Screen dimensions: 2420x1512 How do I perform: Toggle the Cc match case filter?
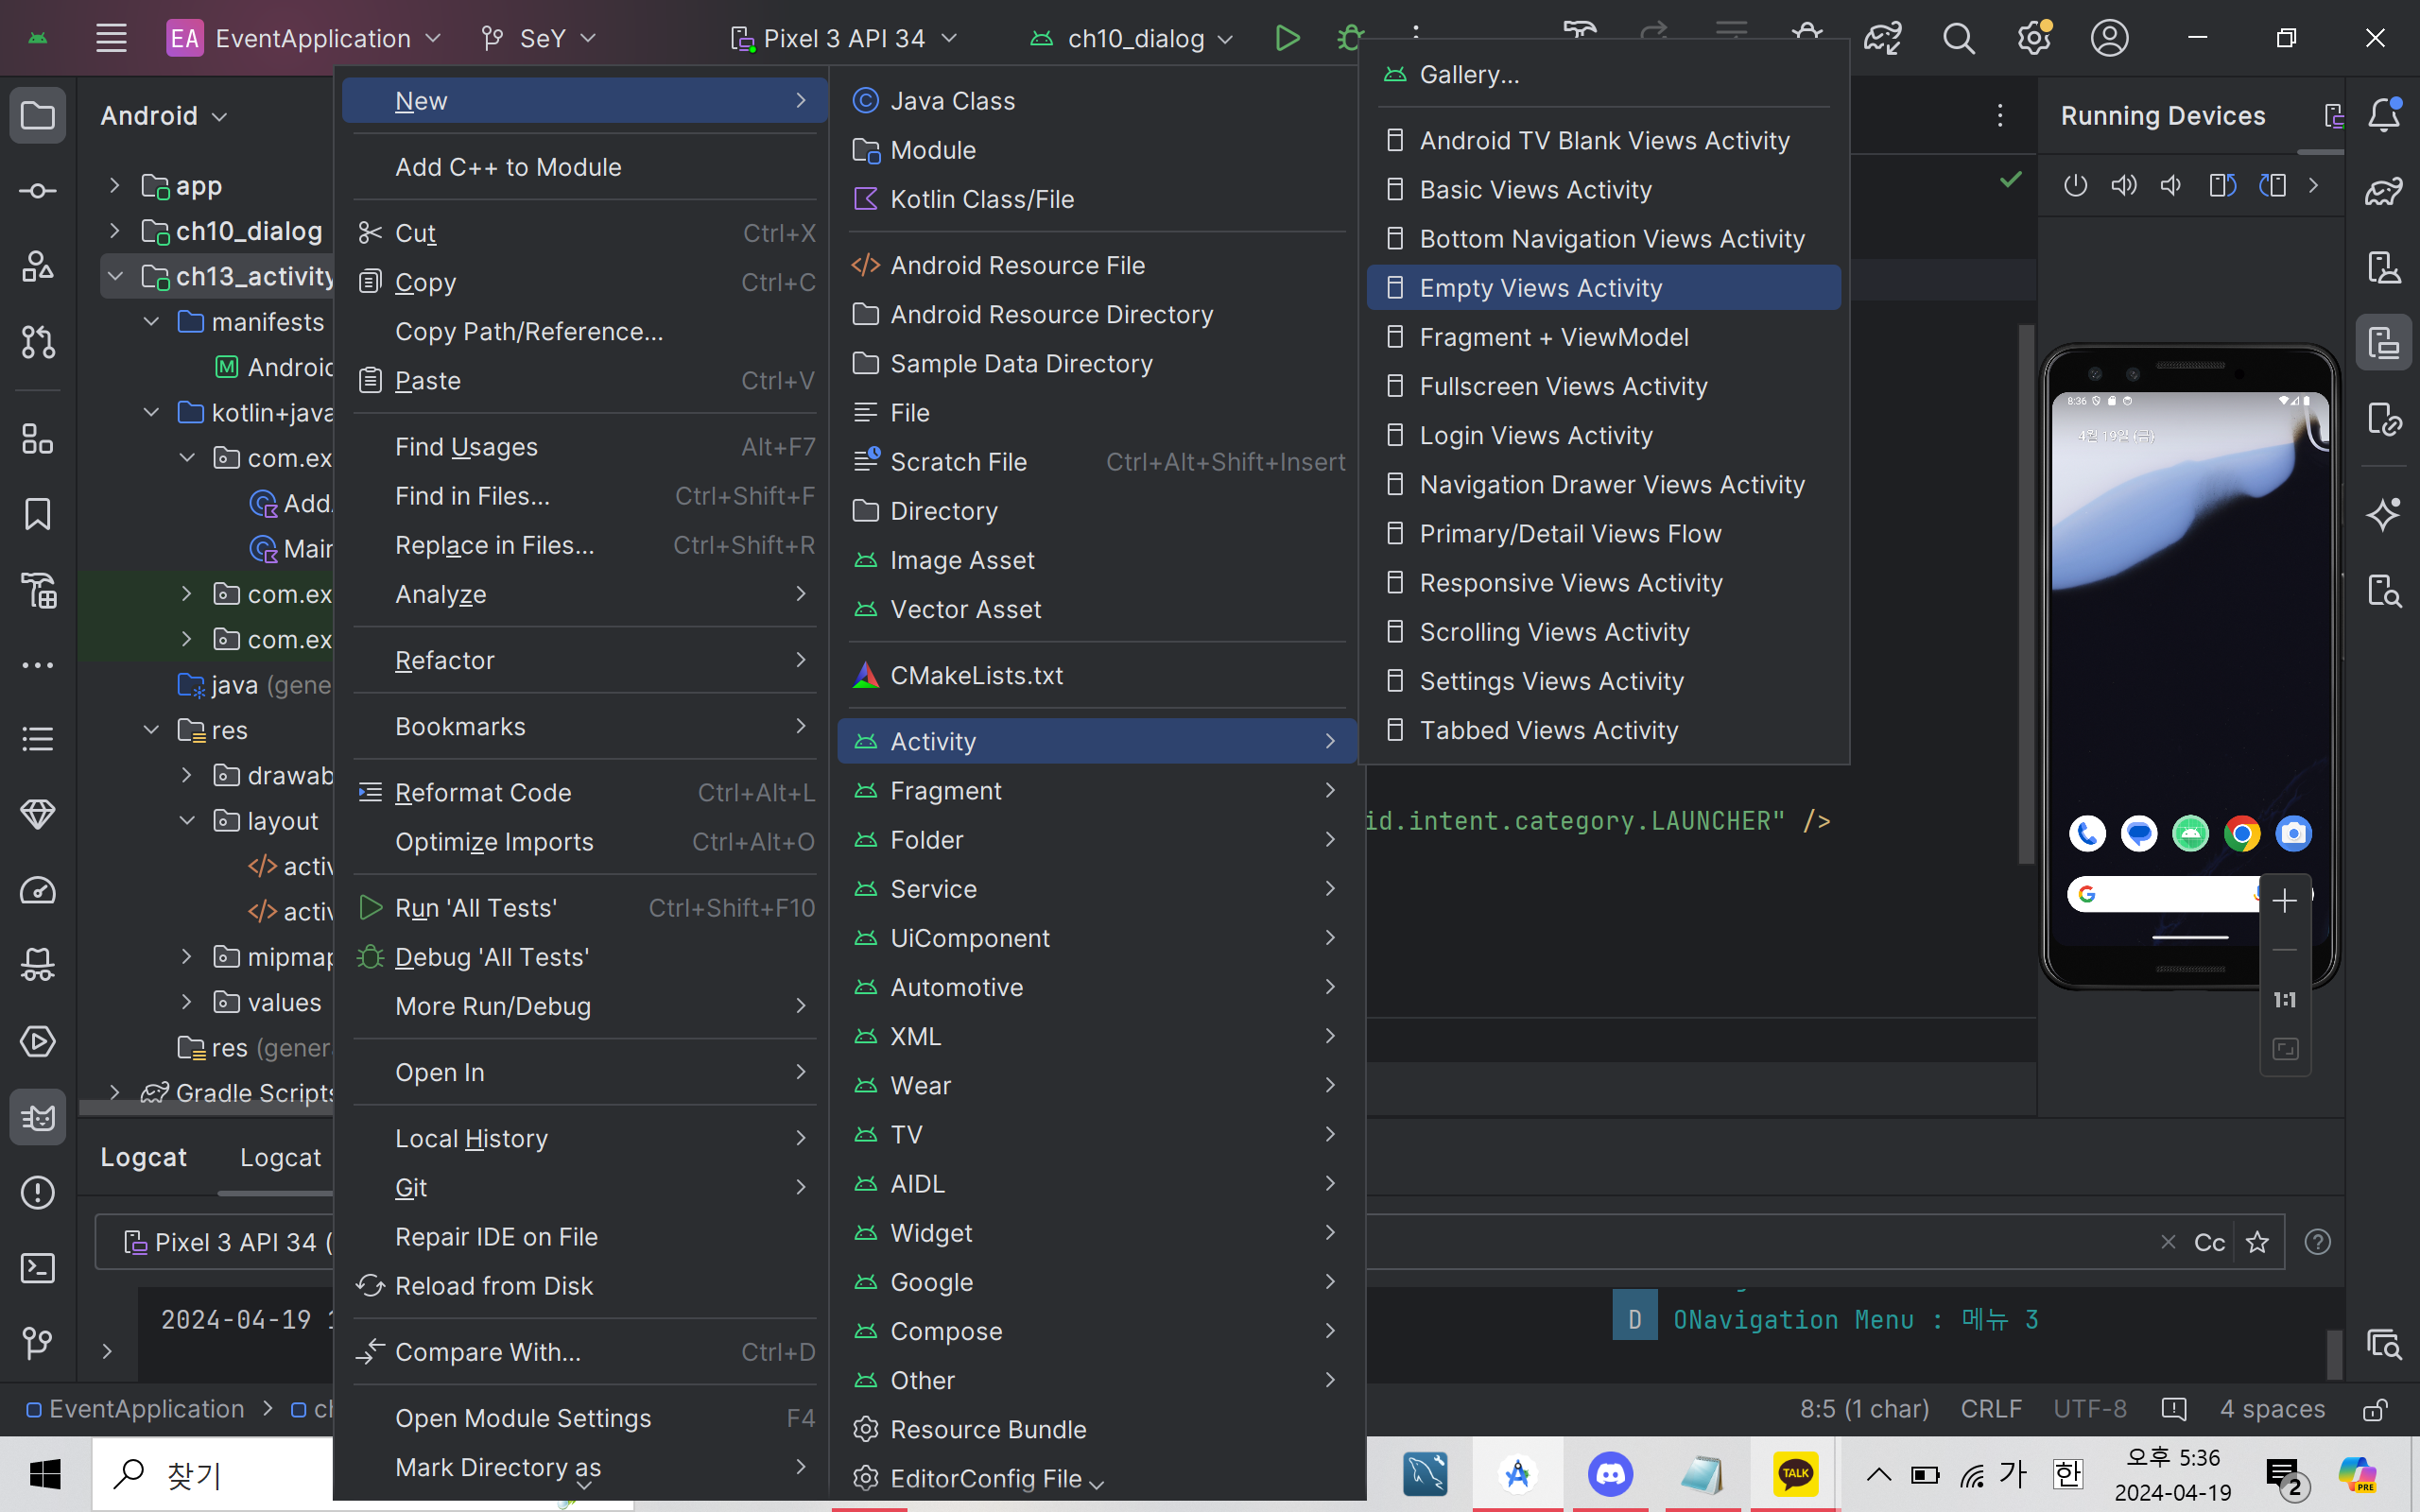pos(2209,1242)
